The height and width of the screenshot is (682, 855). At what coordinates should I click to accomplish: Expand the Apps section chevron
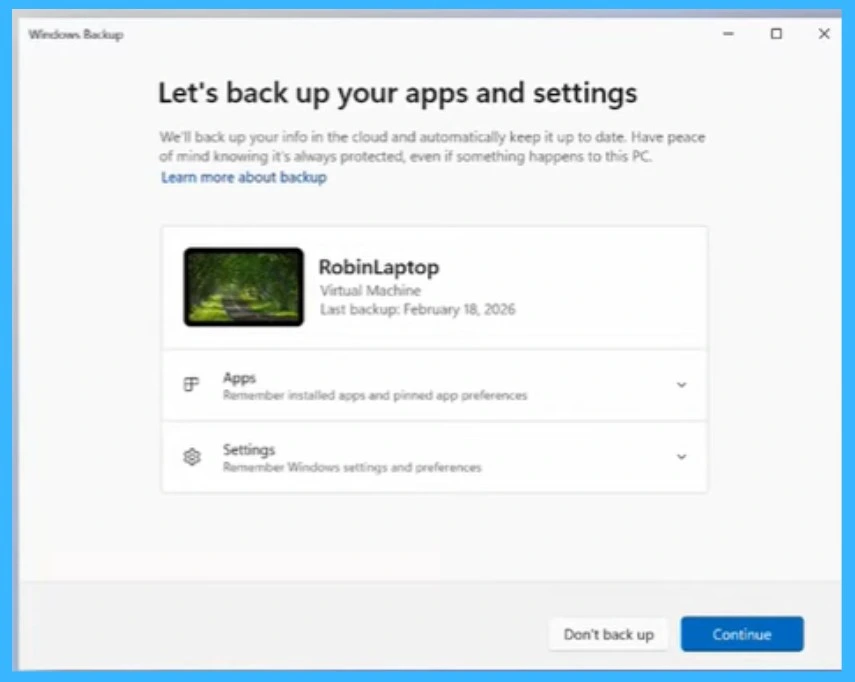point(681,384)
